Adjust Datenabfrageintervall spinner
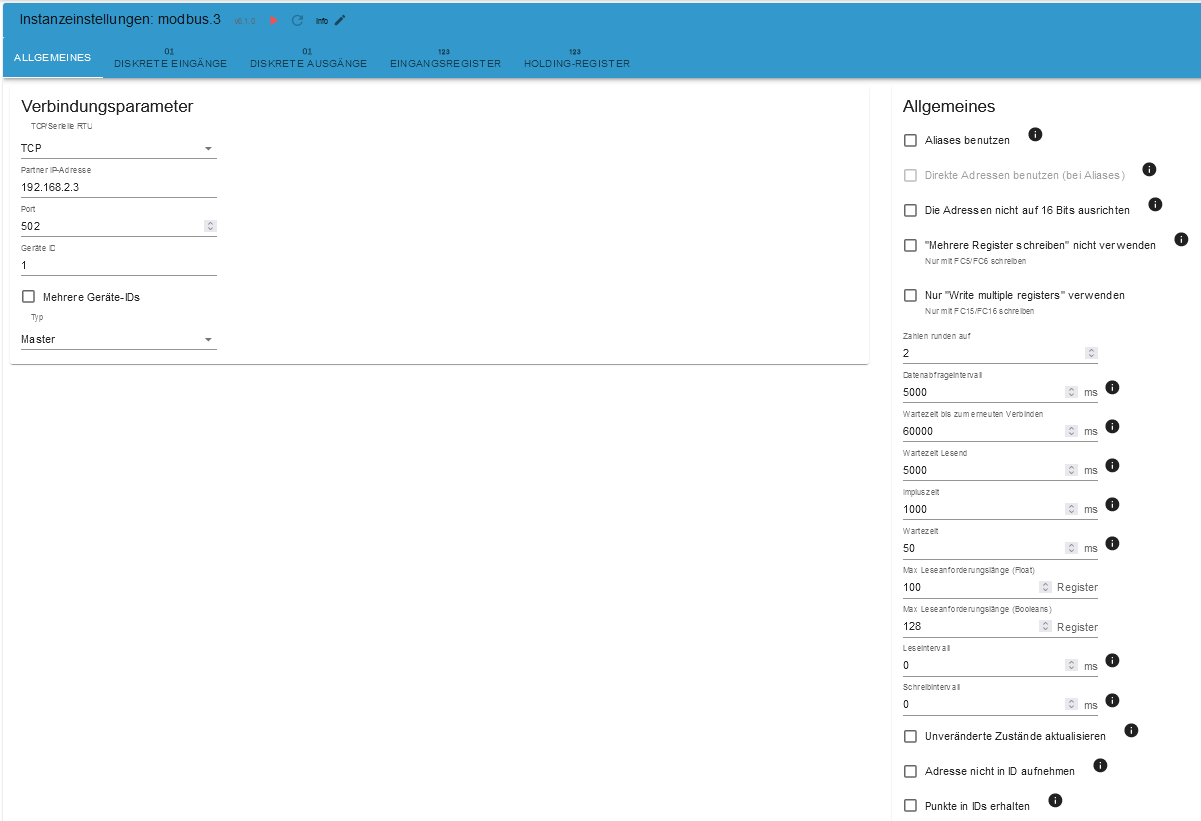The image size is (1201, 821). (x=1071, y=392)
